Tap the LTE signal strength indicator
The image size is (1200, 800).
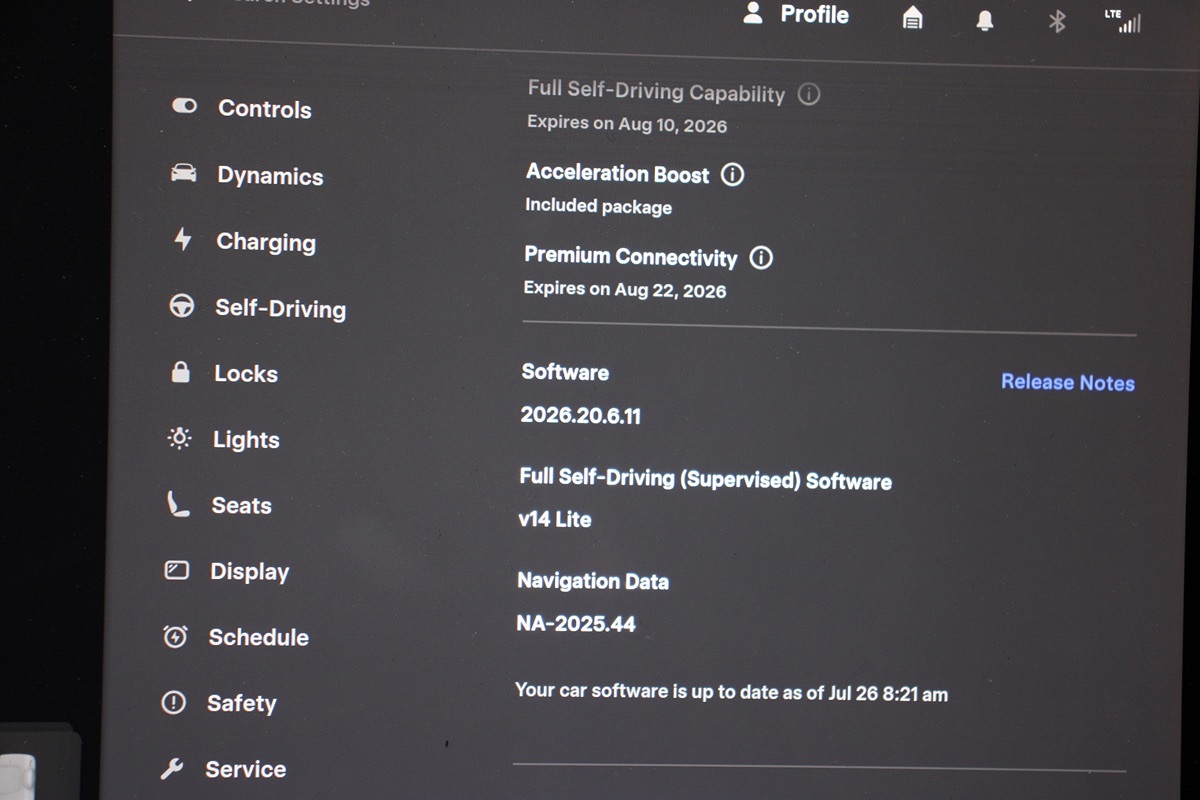point(1122,21)
